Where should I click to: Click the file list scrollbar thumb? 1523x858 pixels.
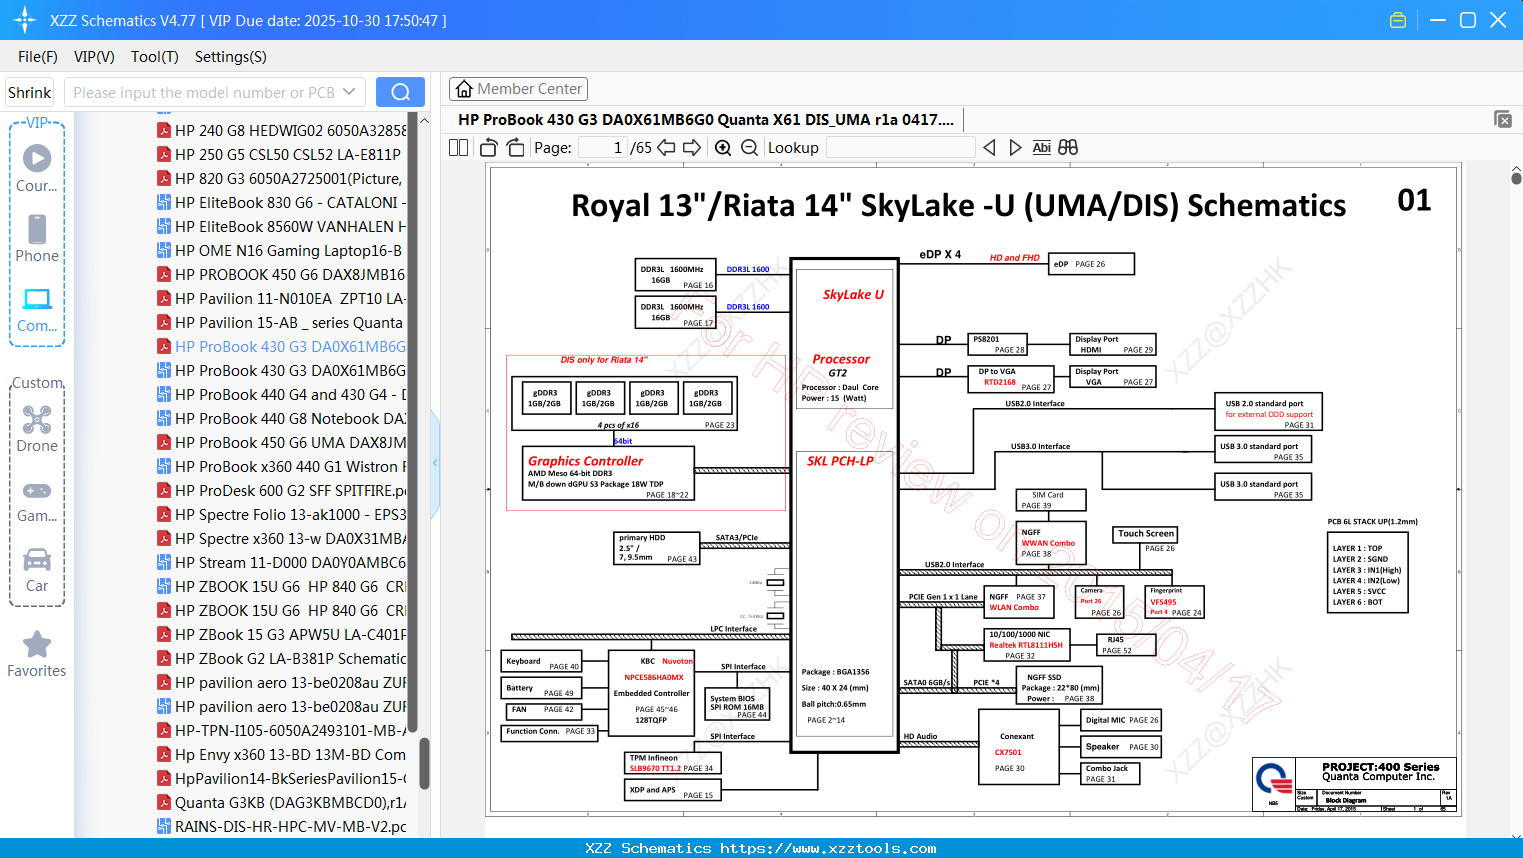click(x=424, y=763)
